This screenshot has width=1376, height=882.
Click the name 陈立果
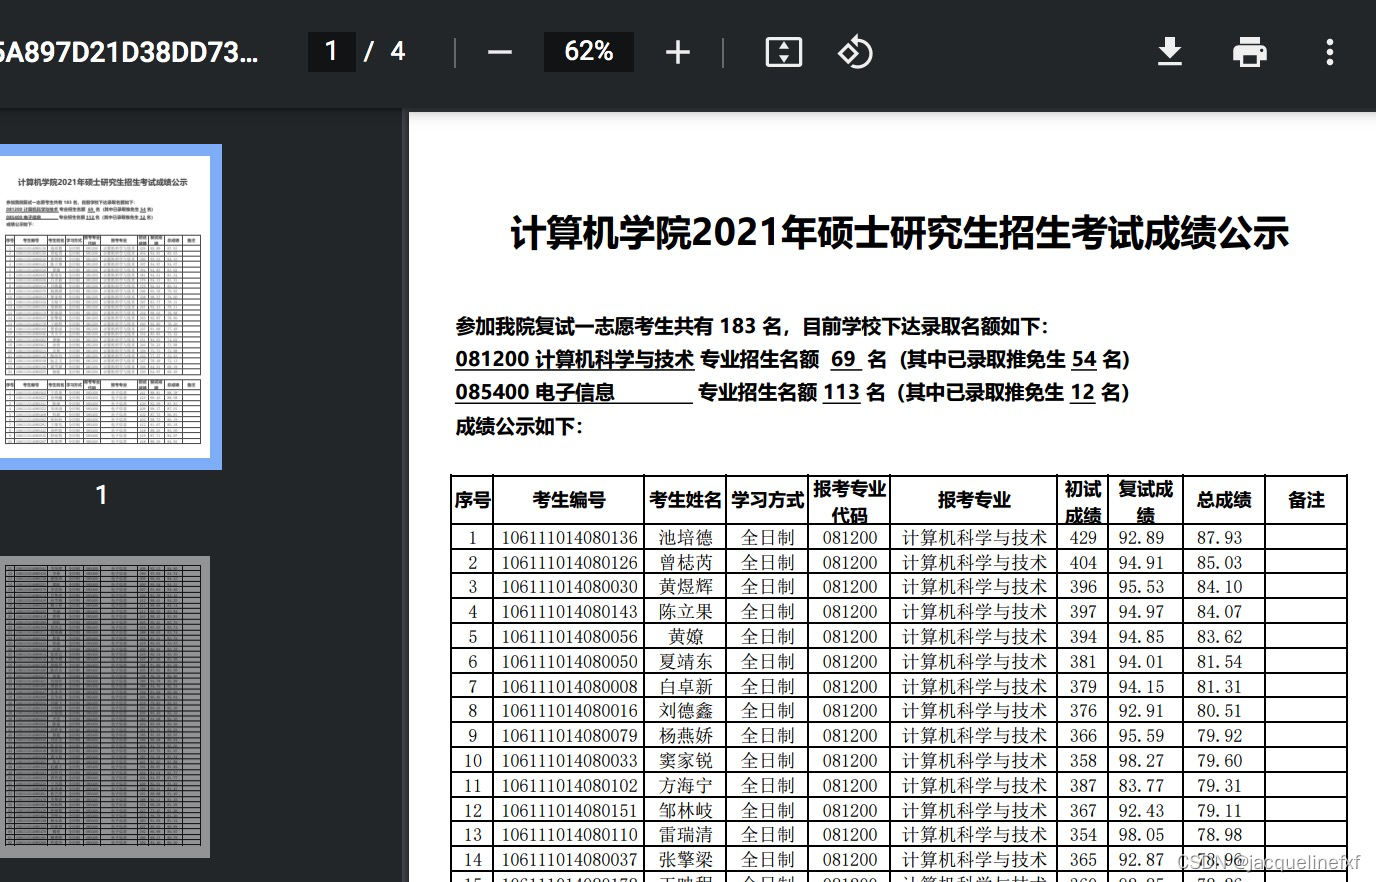click(x=686, y=612)
